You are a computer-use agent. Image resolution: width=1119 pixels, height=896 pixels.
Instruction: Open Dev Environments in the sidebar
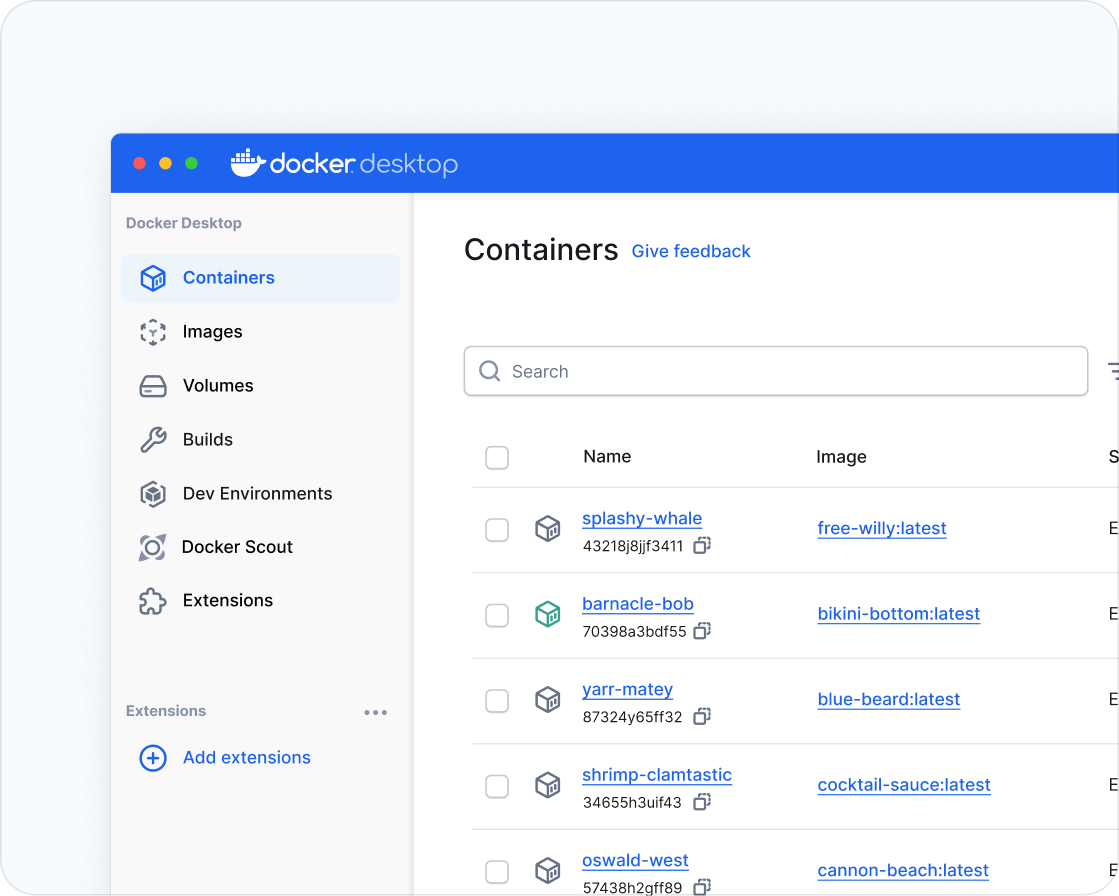pyautogui.click(x=257, y=494)
